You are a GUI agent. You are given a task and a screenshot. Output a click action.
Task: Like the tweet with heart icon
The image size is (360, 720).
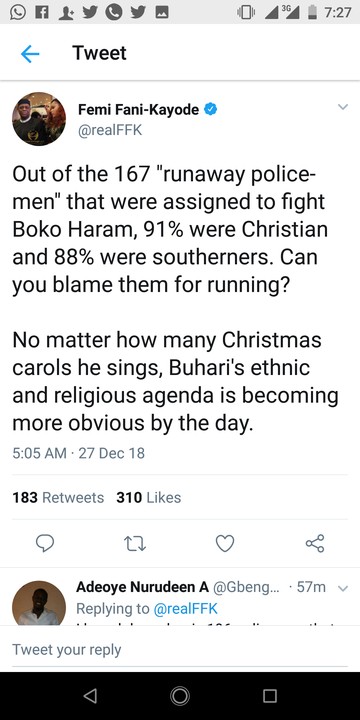pos(225,544)
